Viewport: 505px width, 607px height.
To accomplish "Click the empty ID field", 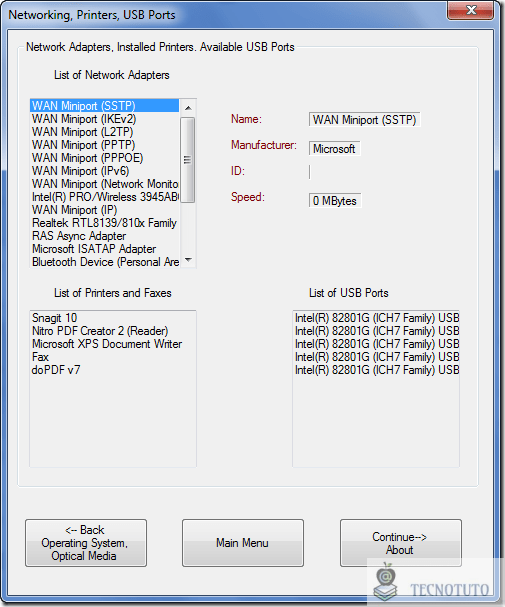I will click(311, 172).
